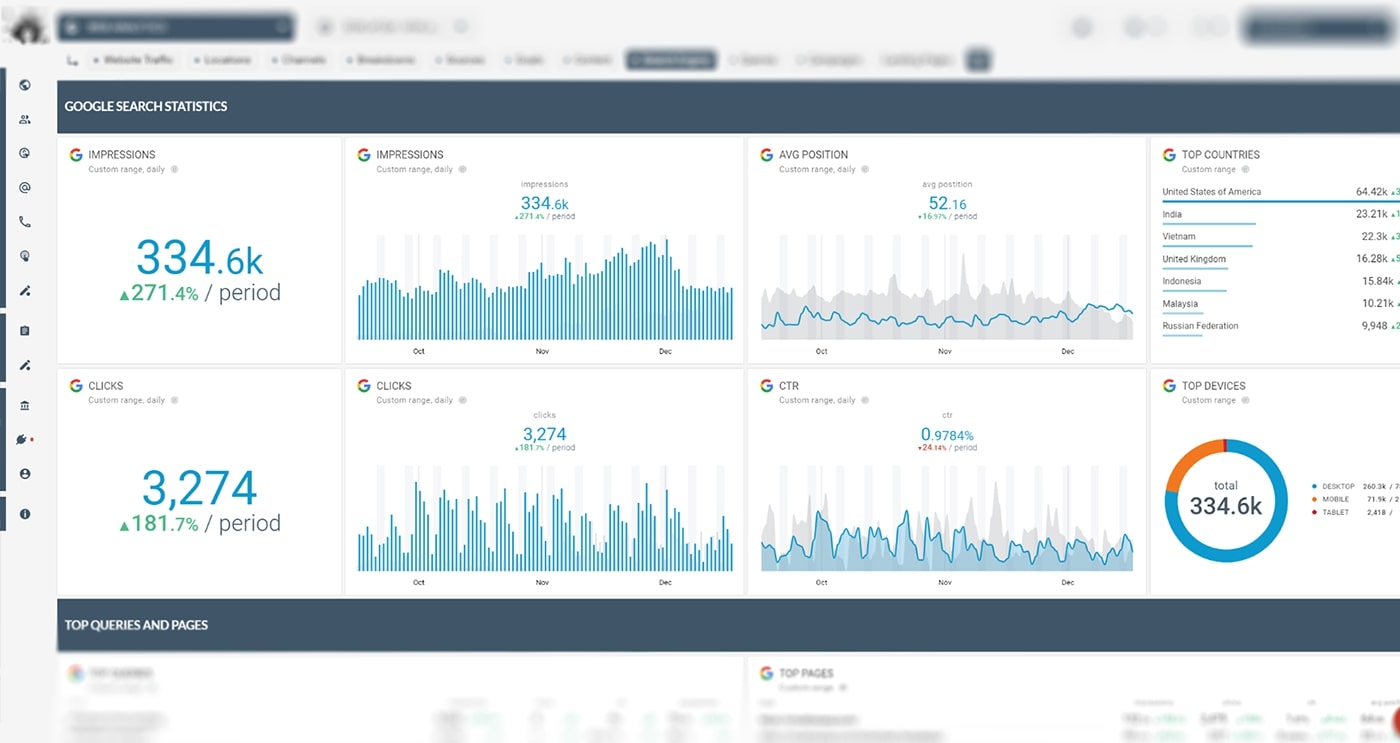
Task: Click the 52.16 avg position value
Action: [x=947, y=204]
